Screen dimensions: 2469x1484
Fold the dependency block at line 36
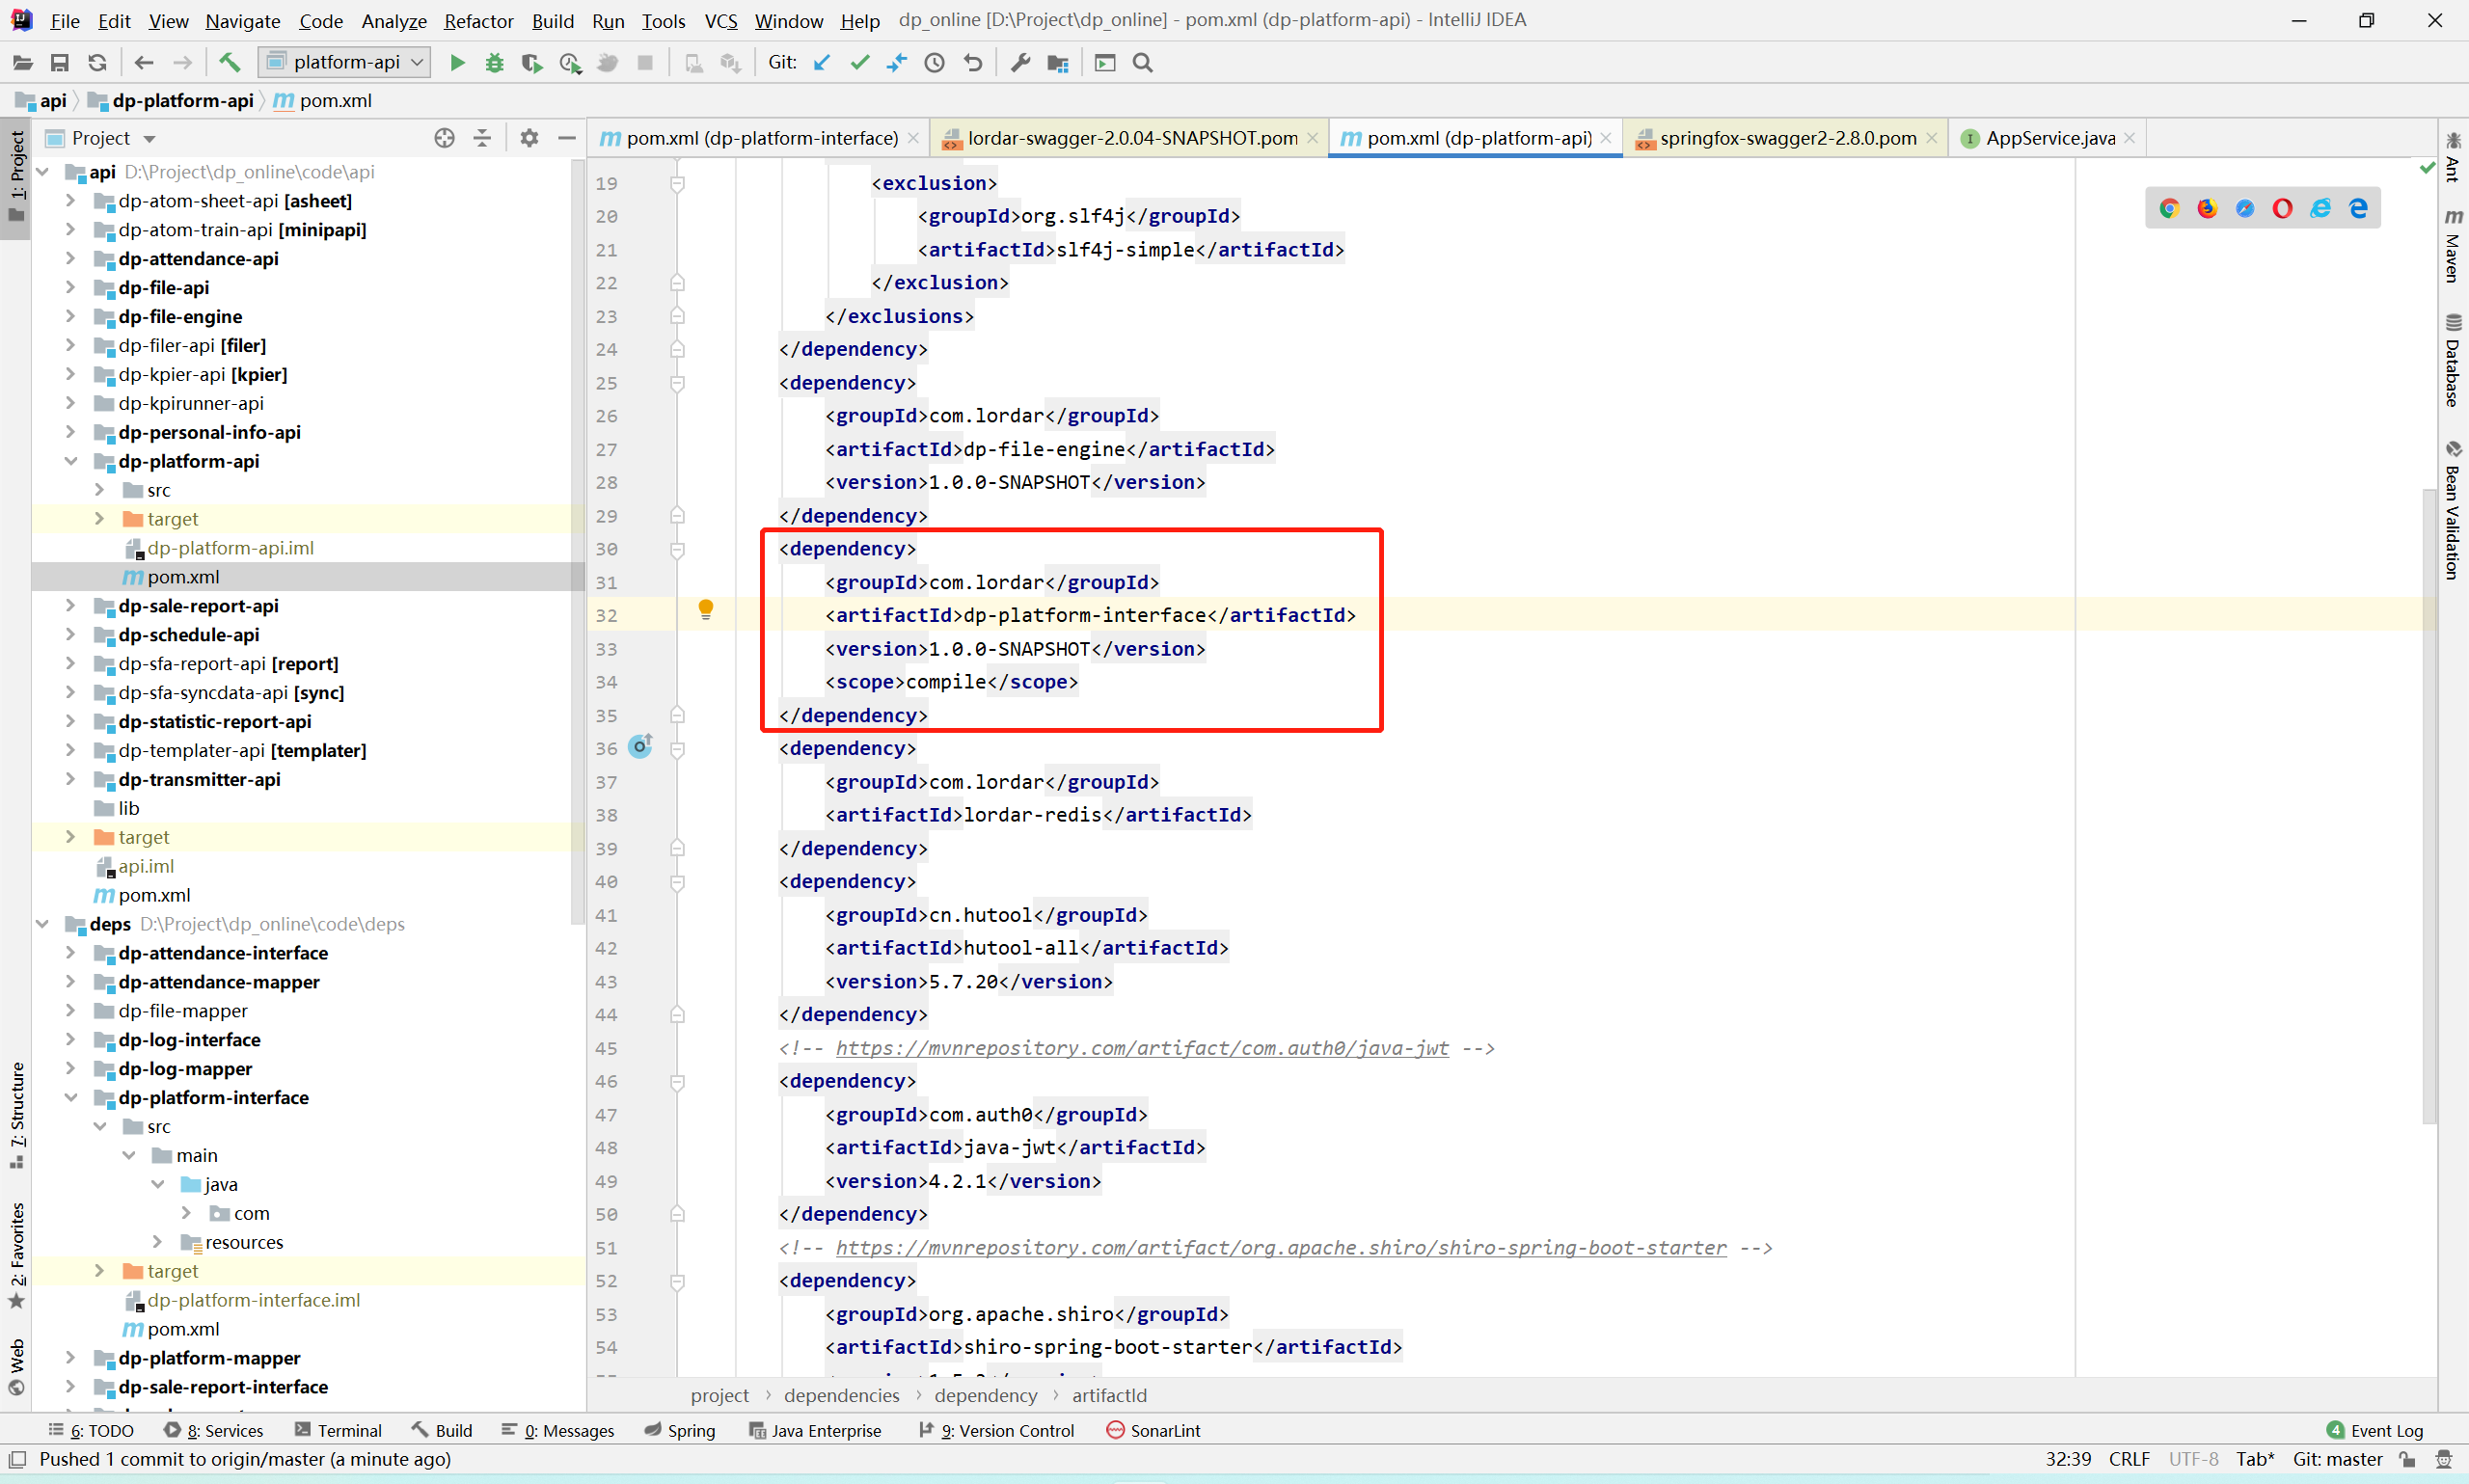(677, 749)
